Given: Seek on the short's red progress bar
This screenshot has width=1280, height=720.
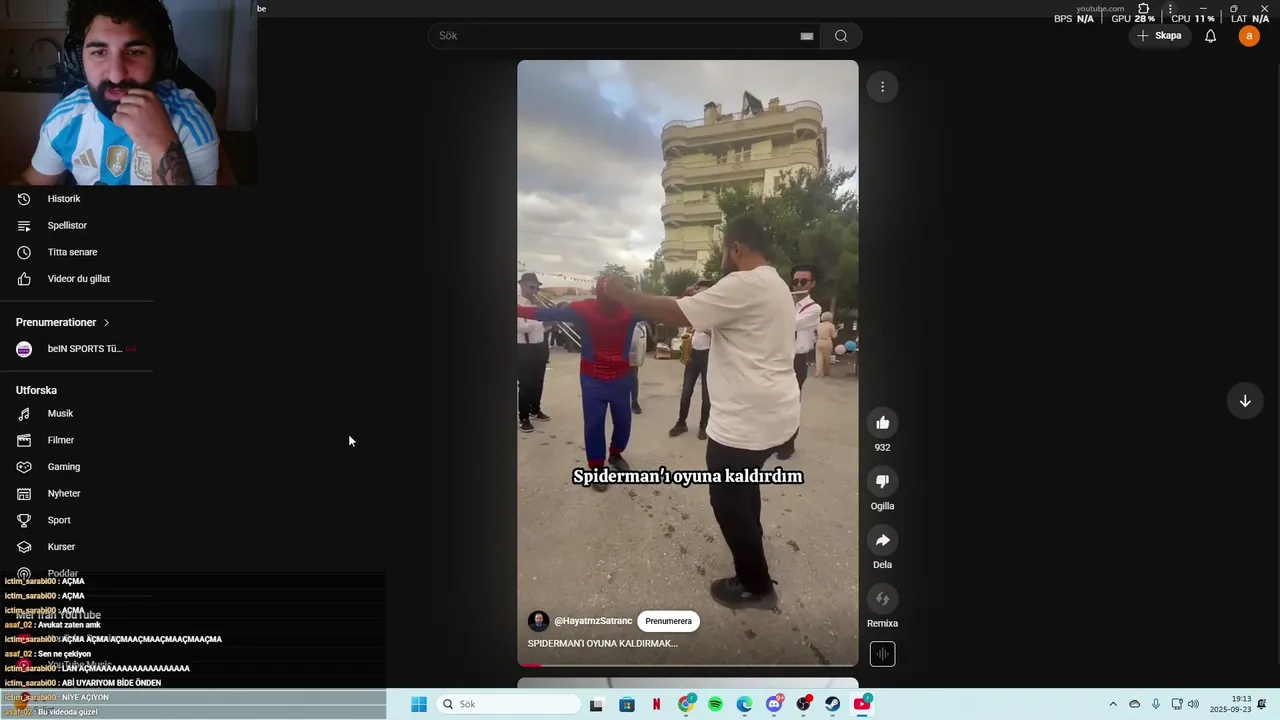Looking at the screenshot, I should click(687, 664).
